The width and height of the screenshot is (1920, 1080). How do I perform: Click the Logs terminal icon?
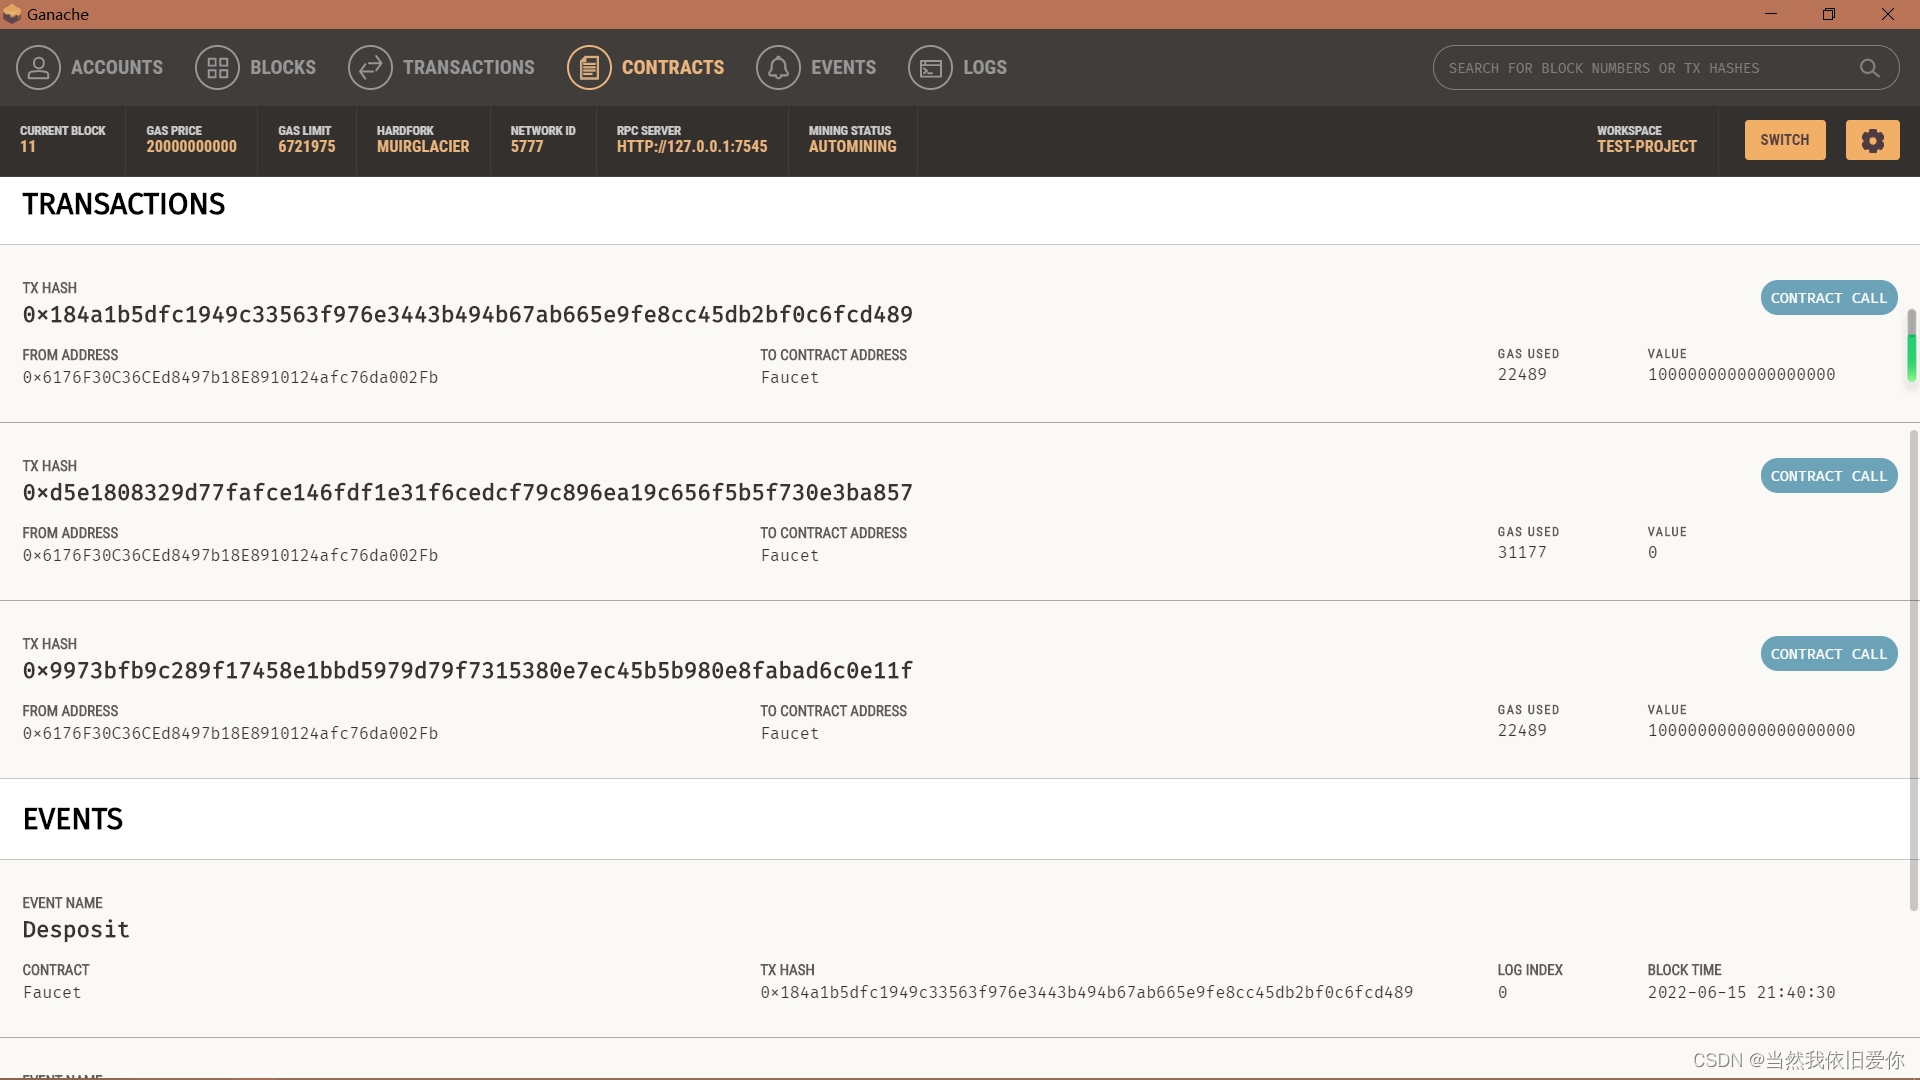point(930,68)
